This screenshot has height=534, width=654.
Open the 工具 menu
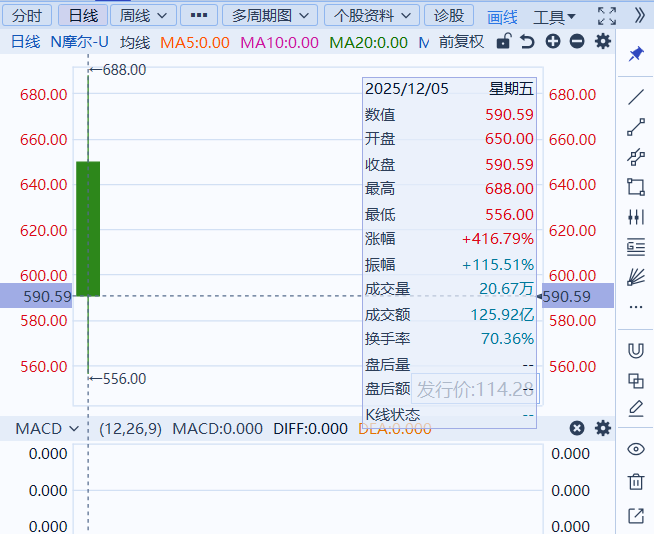[554, 17]
